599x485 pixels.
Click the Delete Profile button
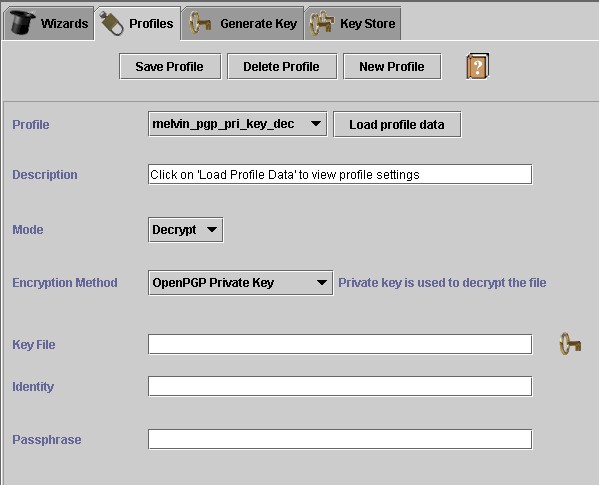(282, 66)
